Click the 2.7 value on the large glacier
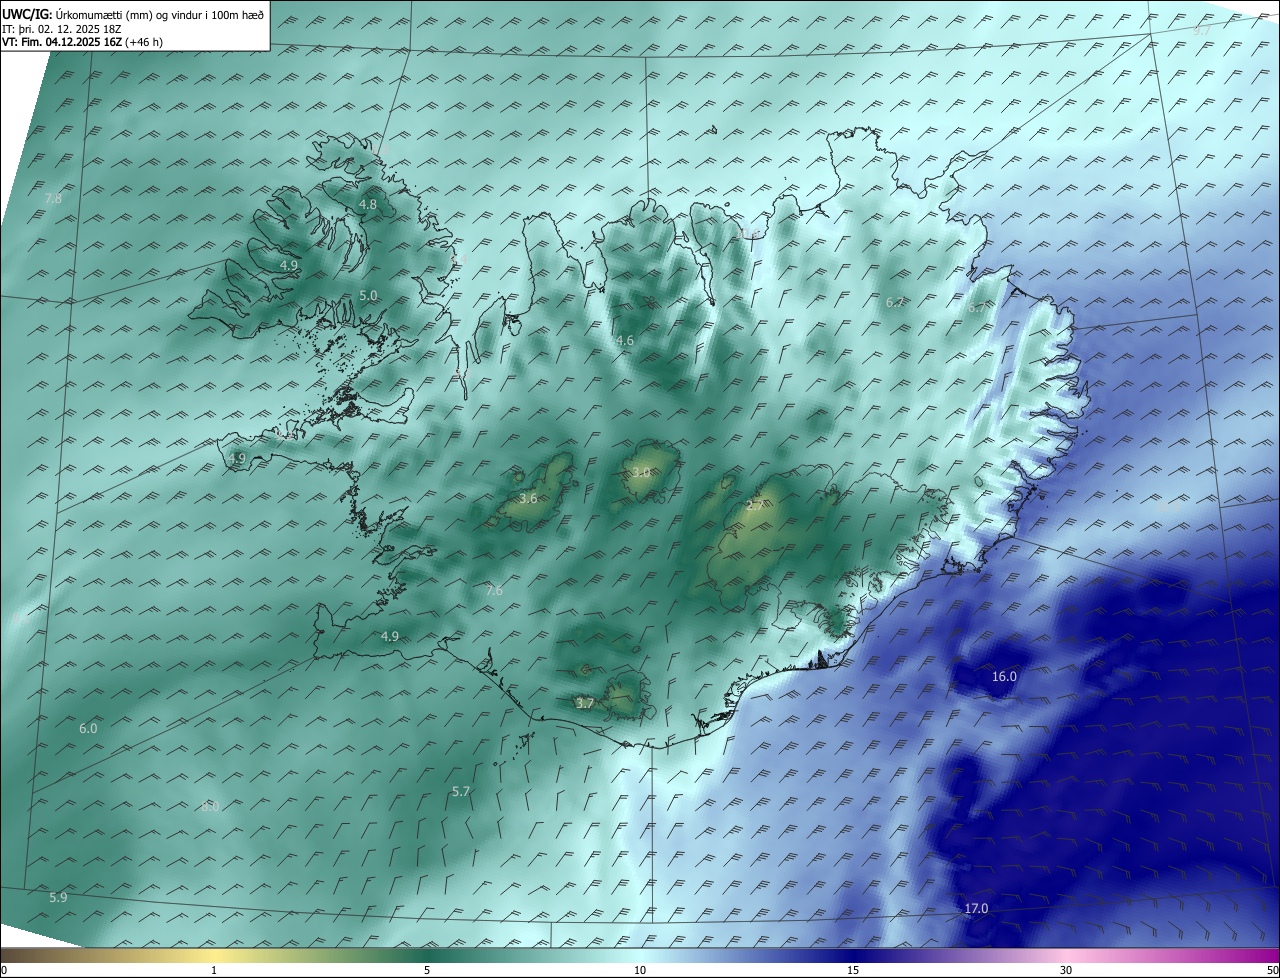Screen dimensions: 1280x978 coord(755,506)
